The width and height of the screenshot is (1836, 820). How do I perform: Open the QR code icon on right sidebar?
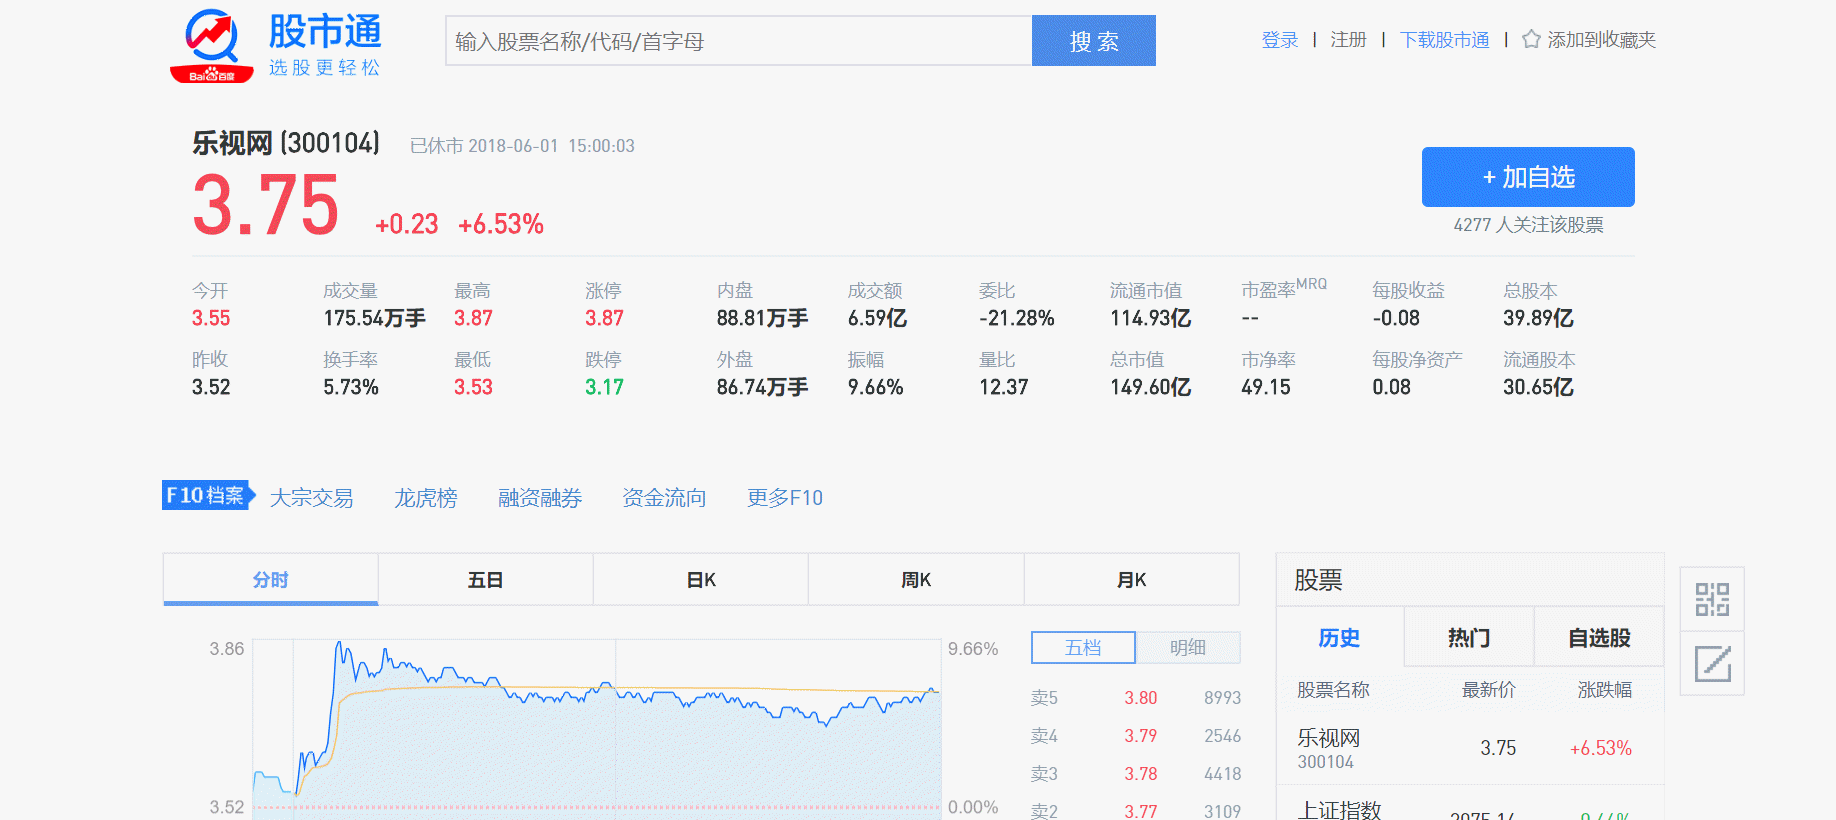tap(1712, 599)
